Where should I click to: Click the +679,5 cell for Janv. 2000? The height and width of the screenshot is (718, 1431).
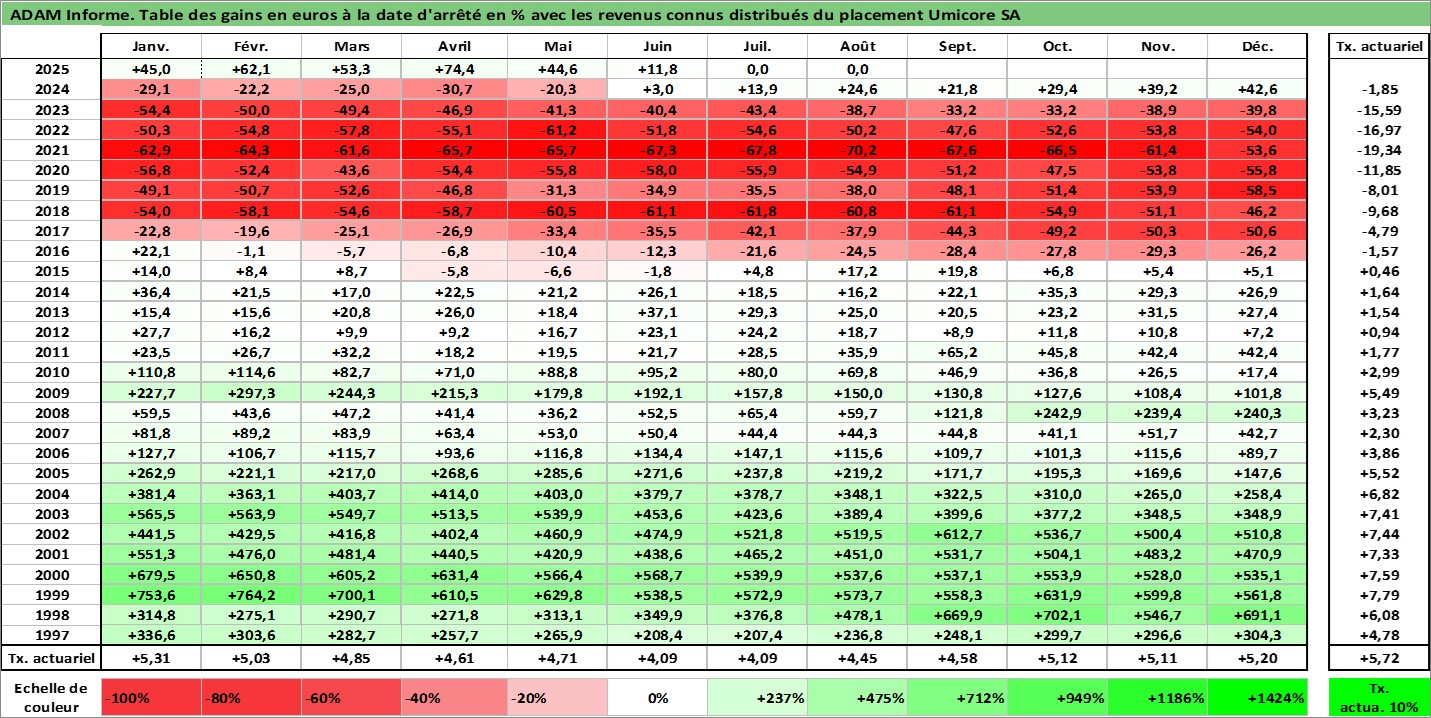[x=151, y=574]
